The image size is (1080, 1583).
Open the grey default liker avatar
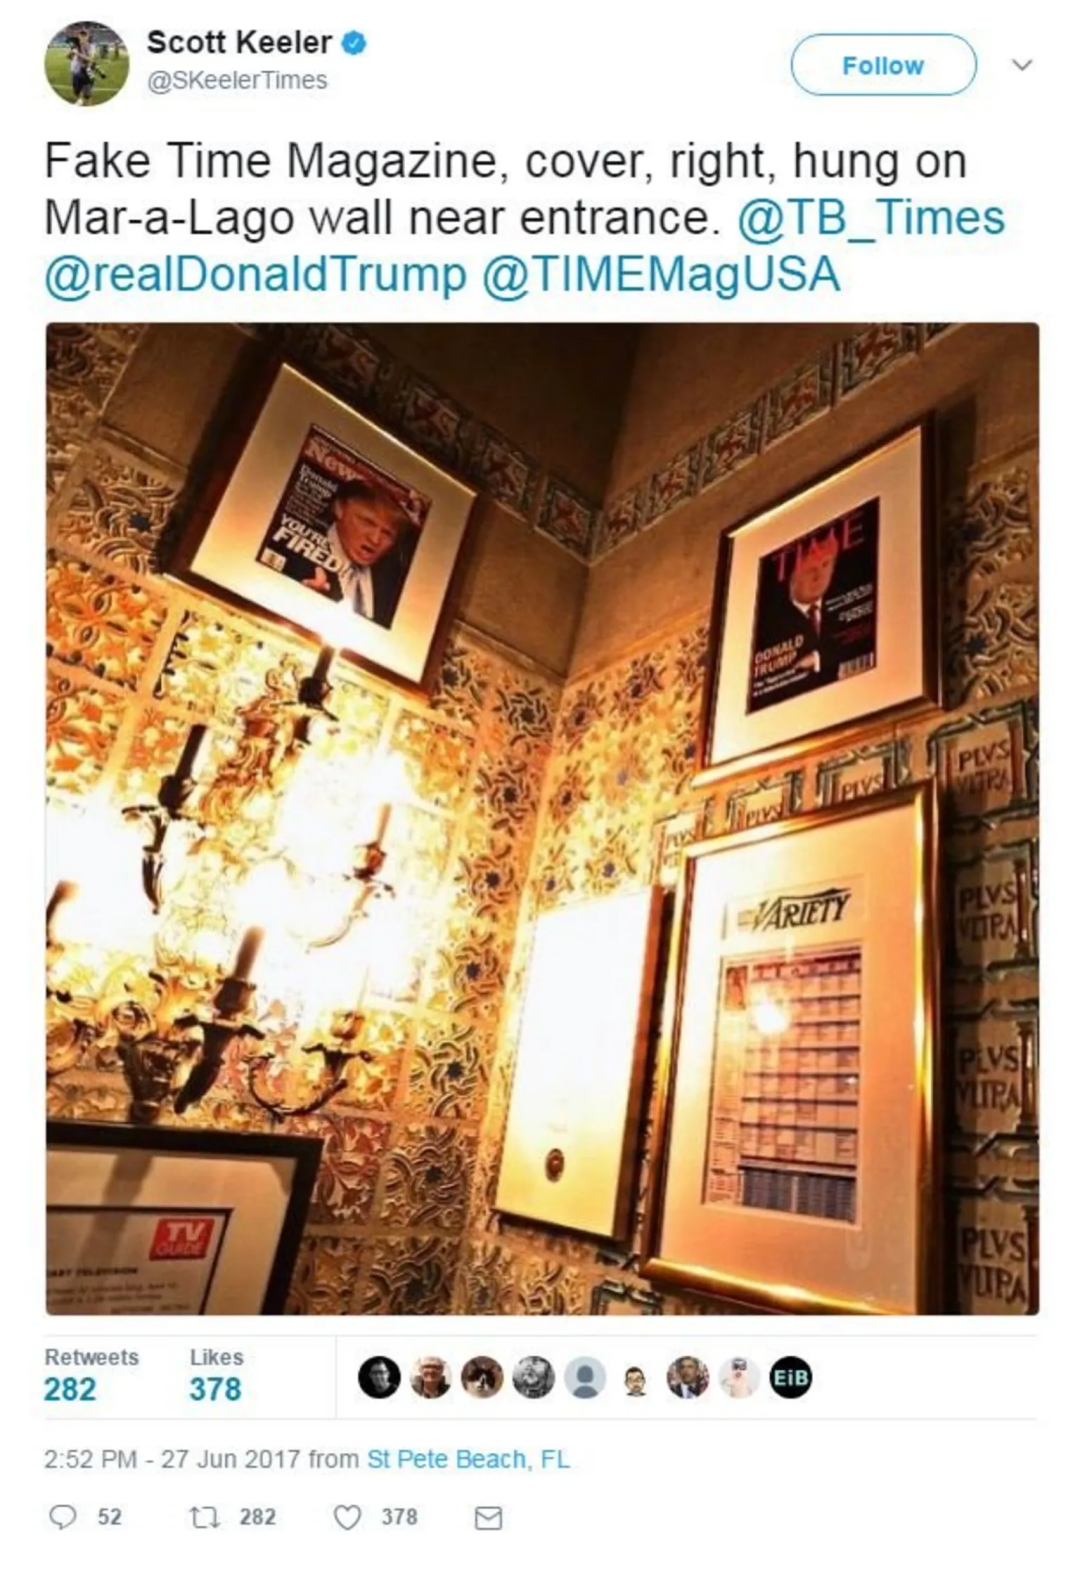[585, 1377]
